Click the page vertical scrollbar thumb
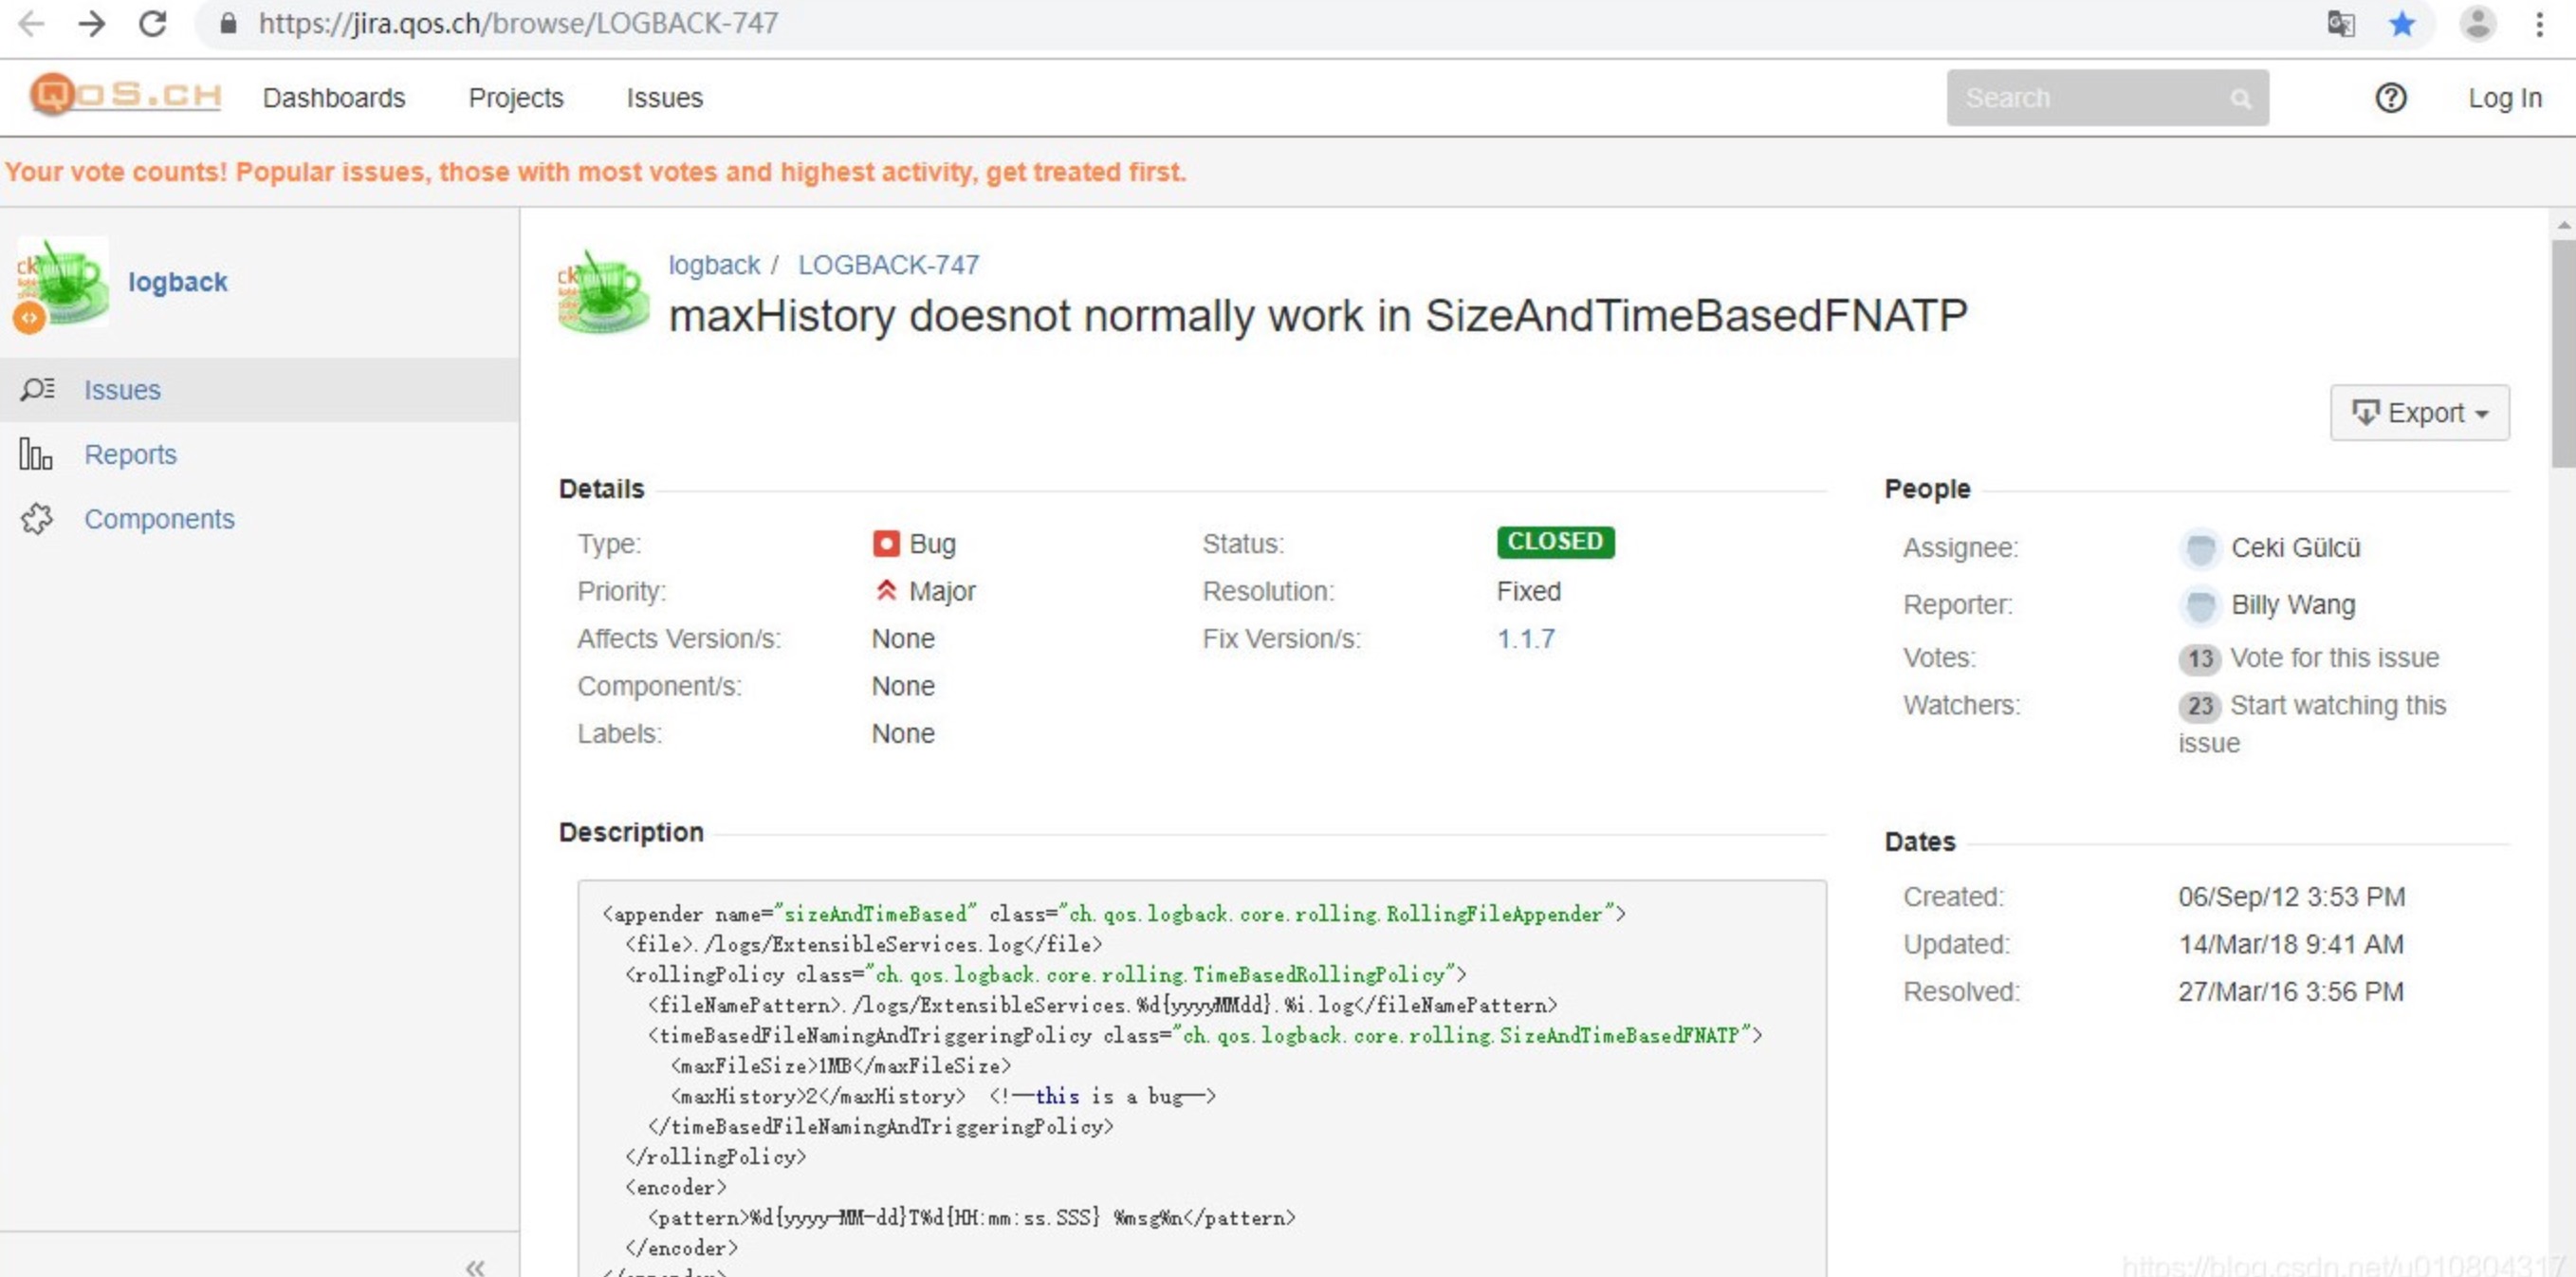This screenshot has width=2576, height=1277. coord(2562,352)
